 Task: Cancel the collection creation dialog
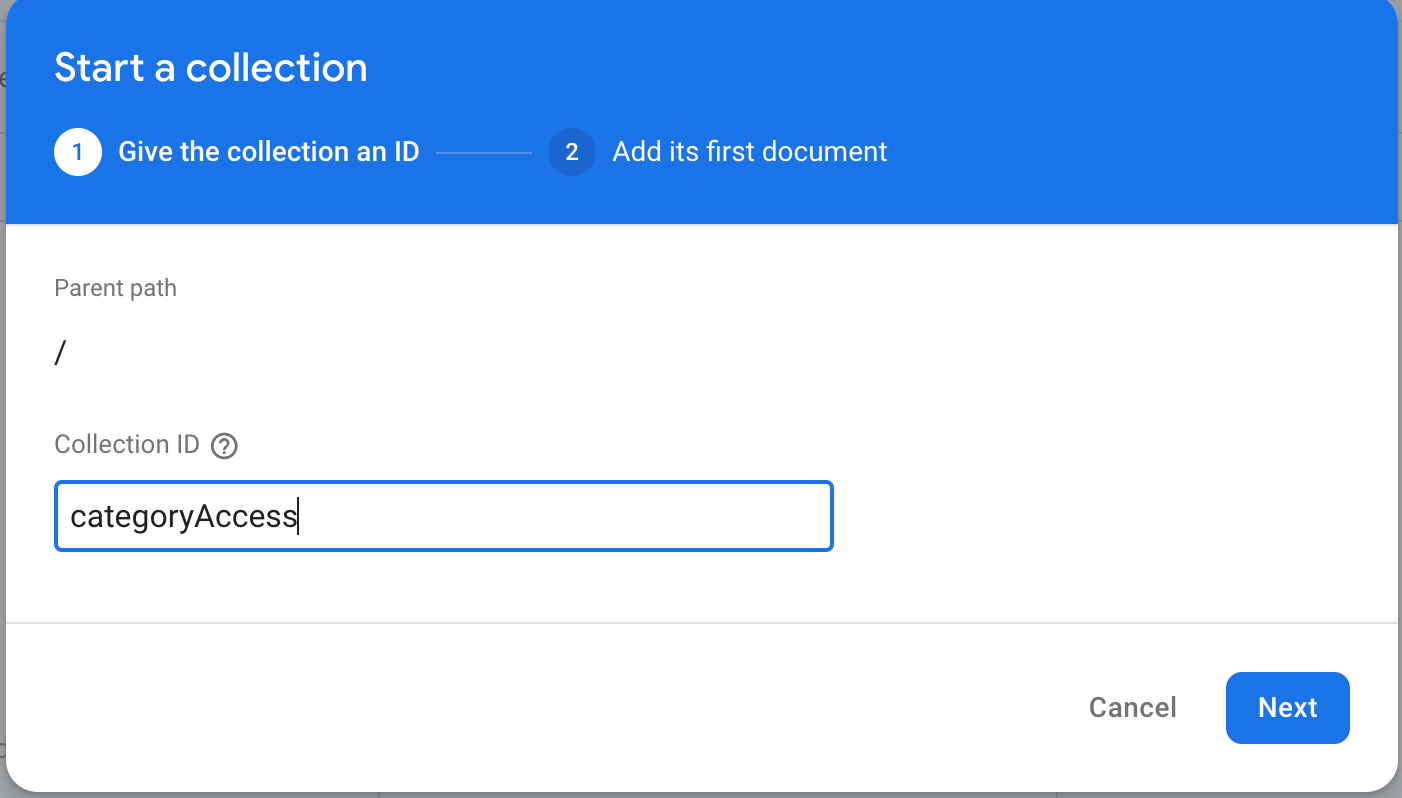1132,708
